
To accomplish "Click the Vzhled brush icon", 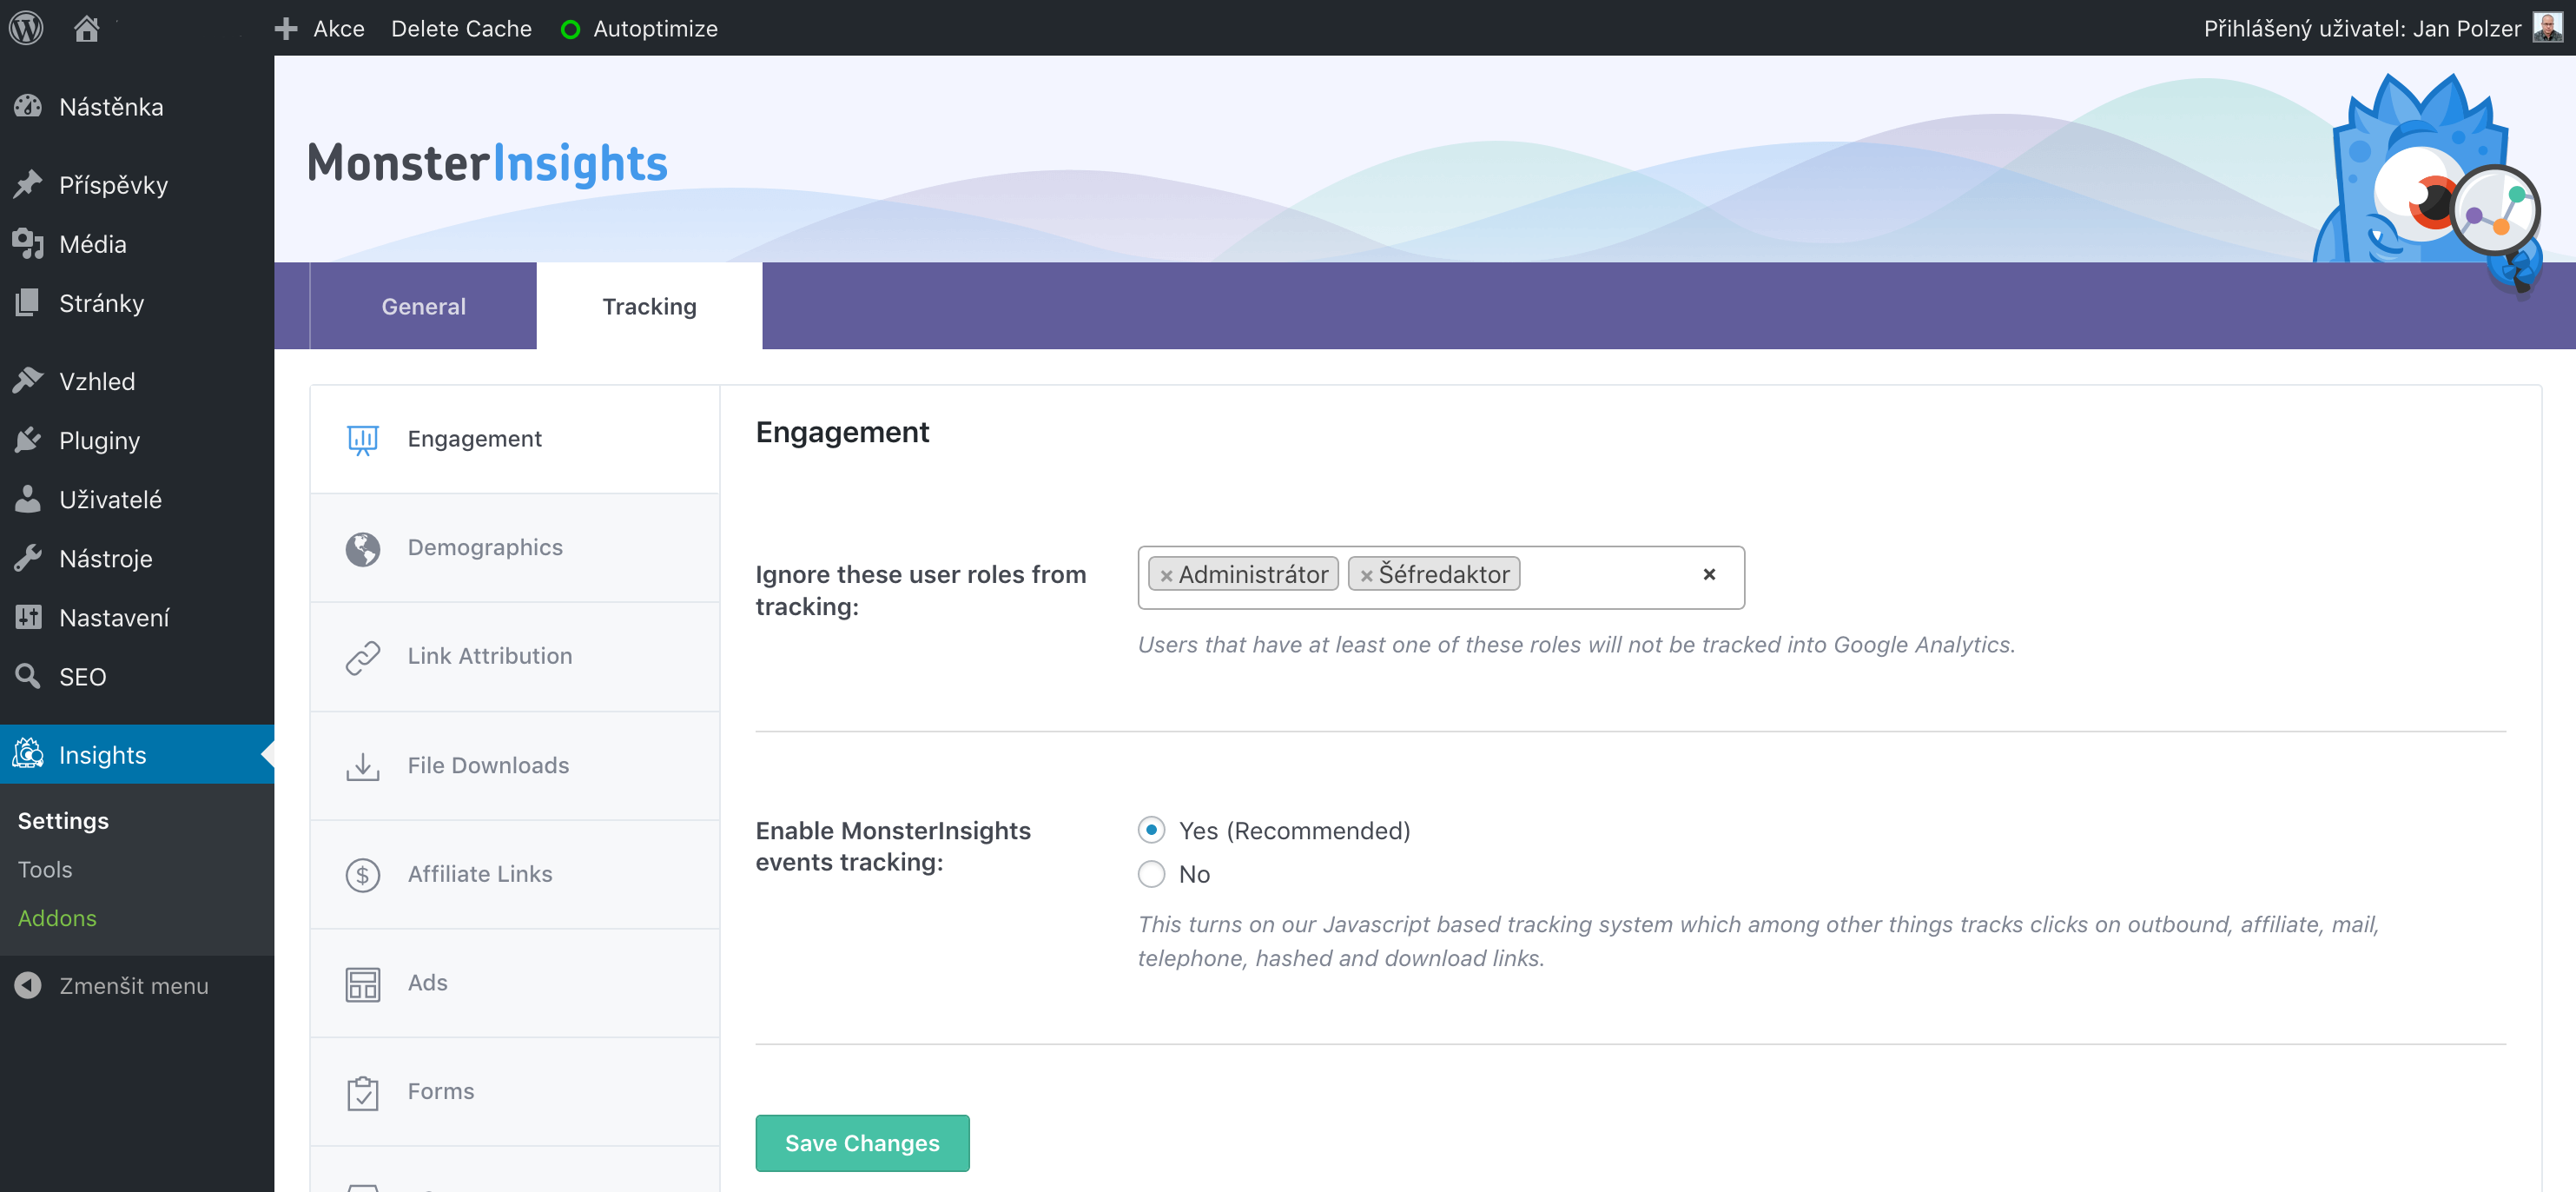I will (28, 380).
